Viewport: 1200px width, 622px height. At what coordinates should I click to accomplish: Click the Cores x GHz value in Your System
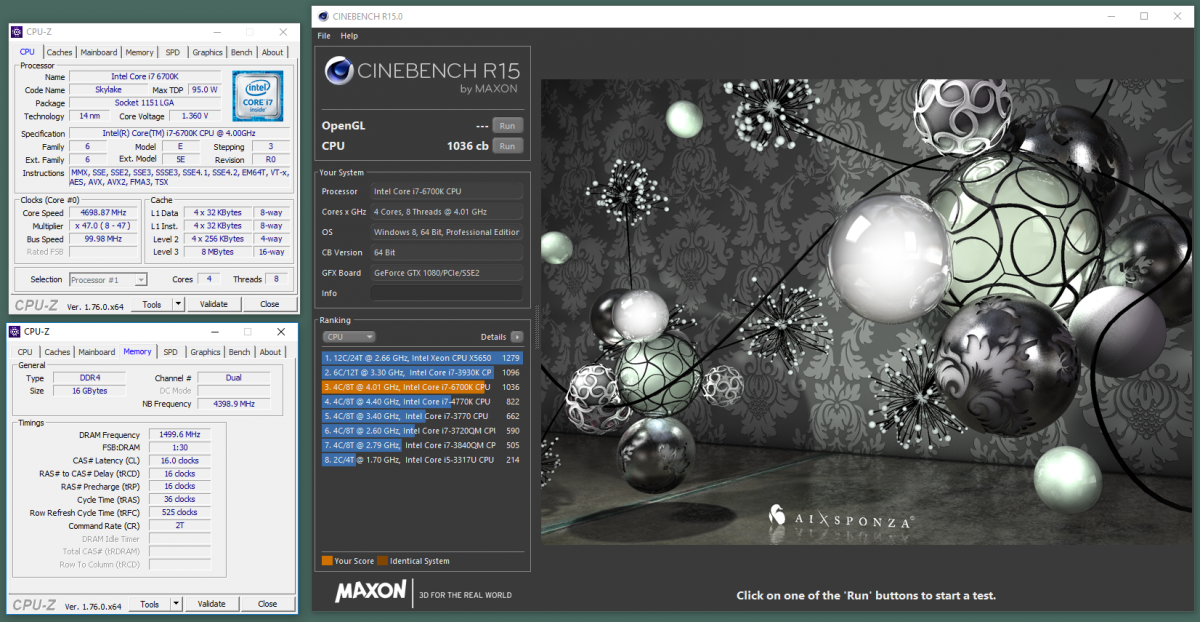point(446,212)
